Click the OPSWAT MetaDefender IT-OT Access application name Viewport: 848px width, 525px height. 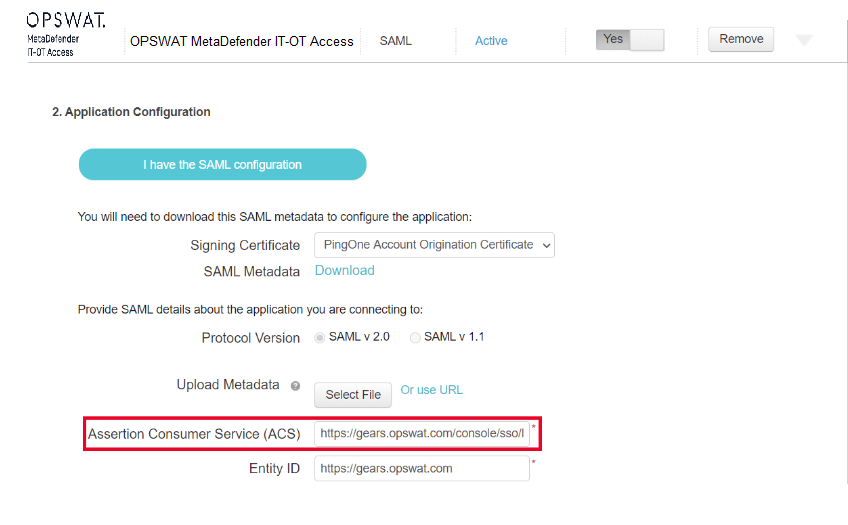point(242,41)
